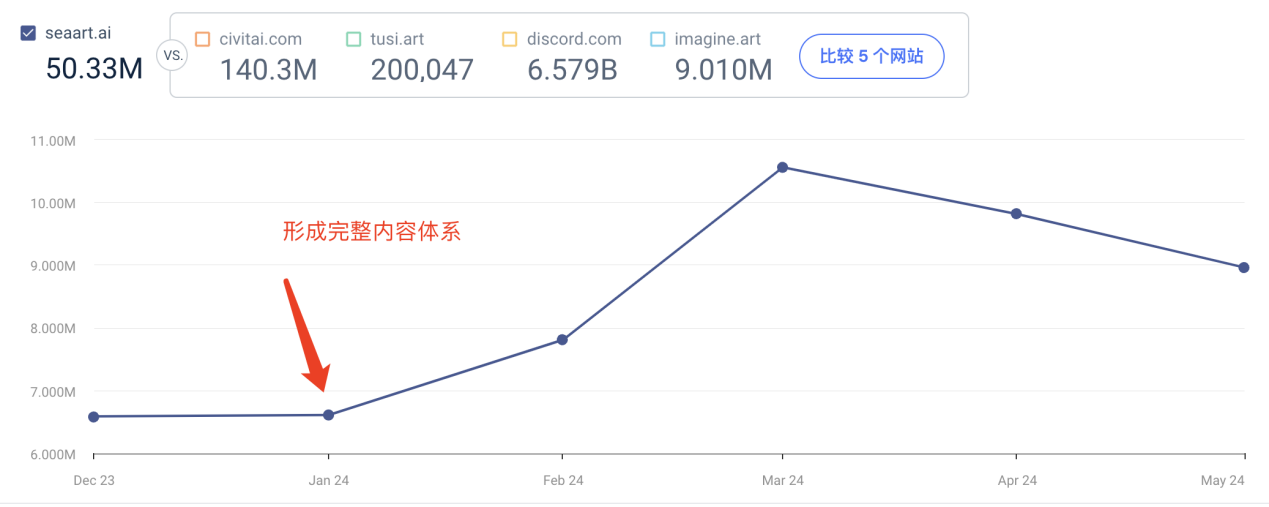Select the Mar 24 peak data point
This screenshot has height=507, width=1269.
782,167
